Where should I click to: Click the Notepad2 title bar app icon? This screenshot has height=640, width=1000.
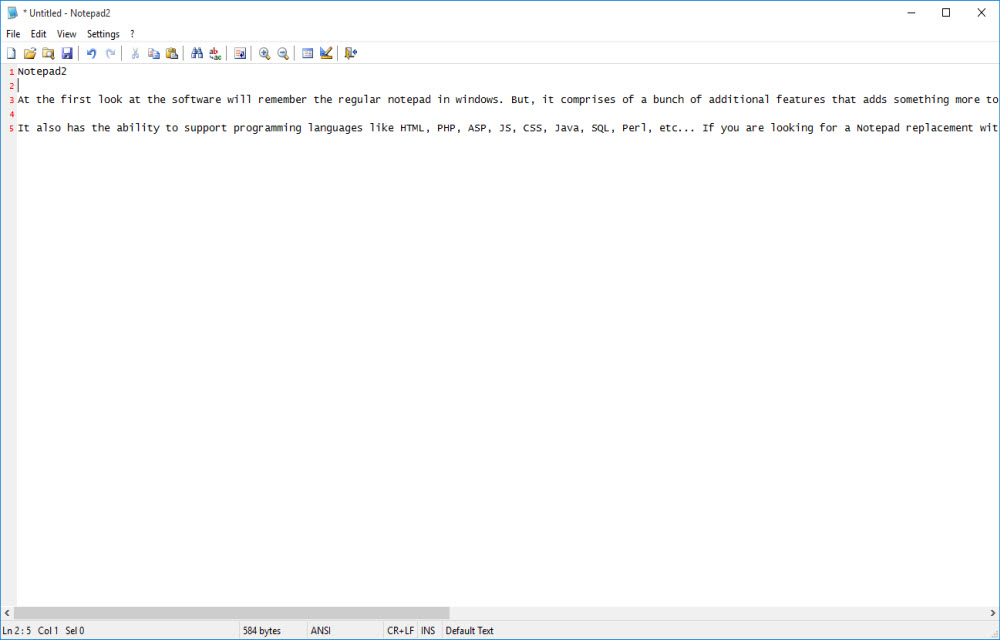point(12,13)
